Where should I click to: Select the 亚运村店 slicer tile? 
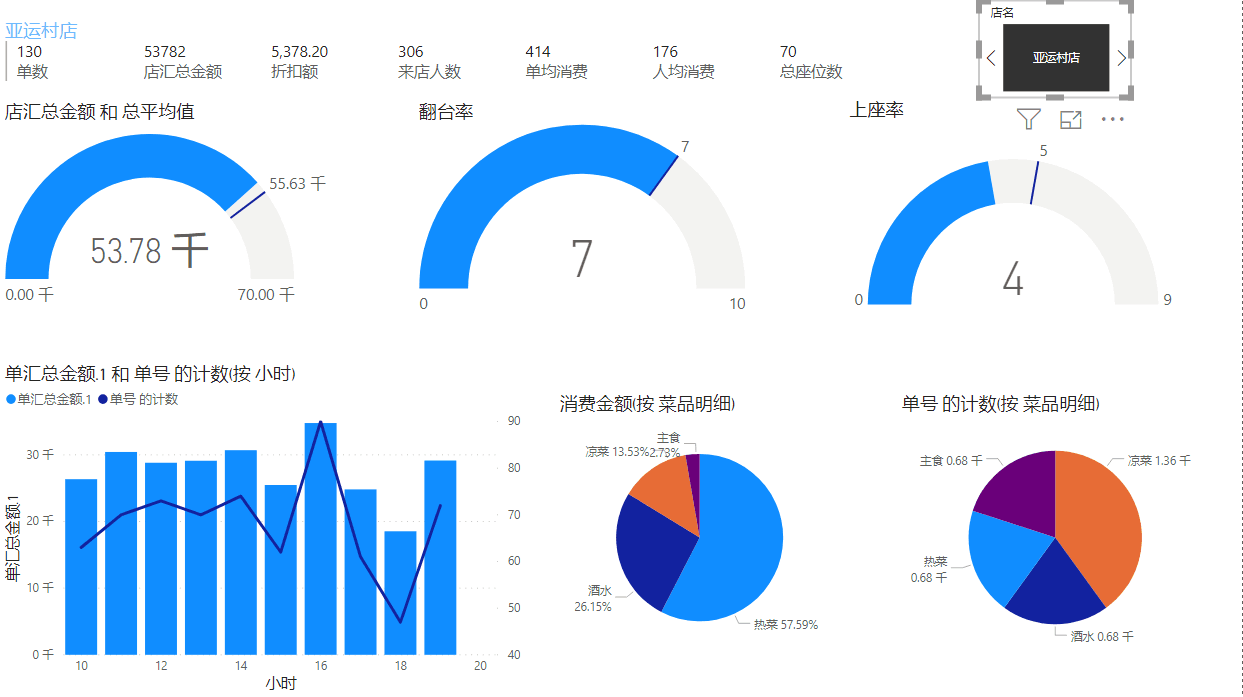click(x=1056, y=58)
